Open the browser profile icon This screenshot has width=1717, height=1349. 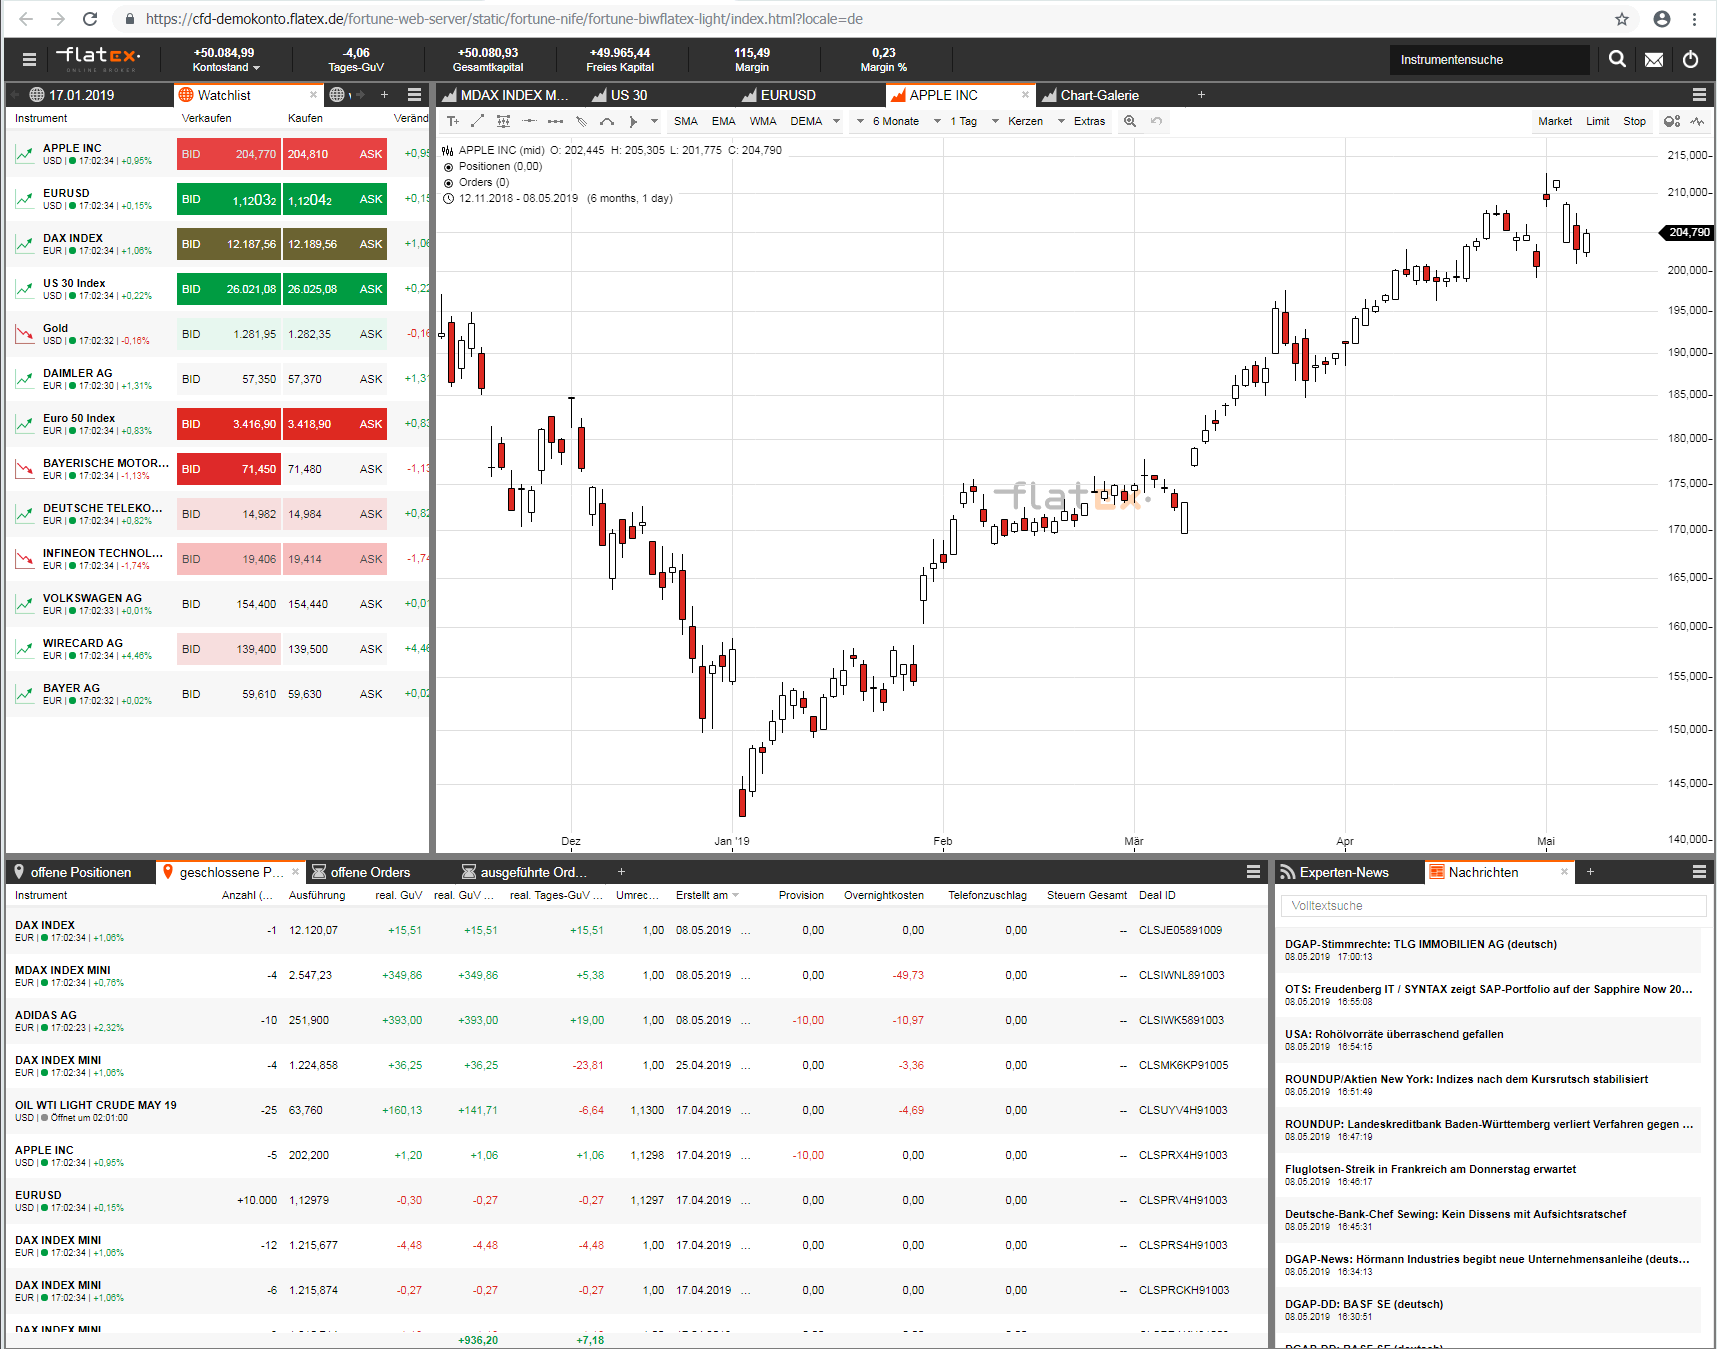pyautogui.click(x=1662, y=19)
